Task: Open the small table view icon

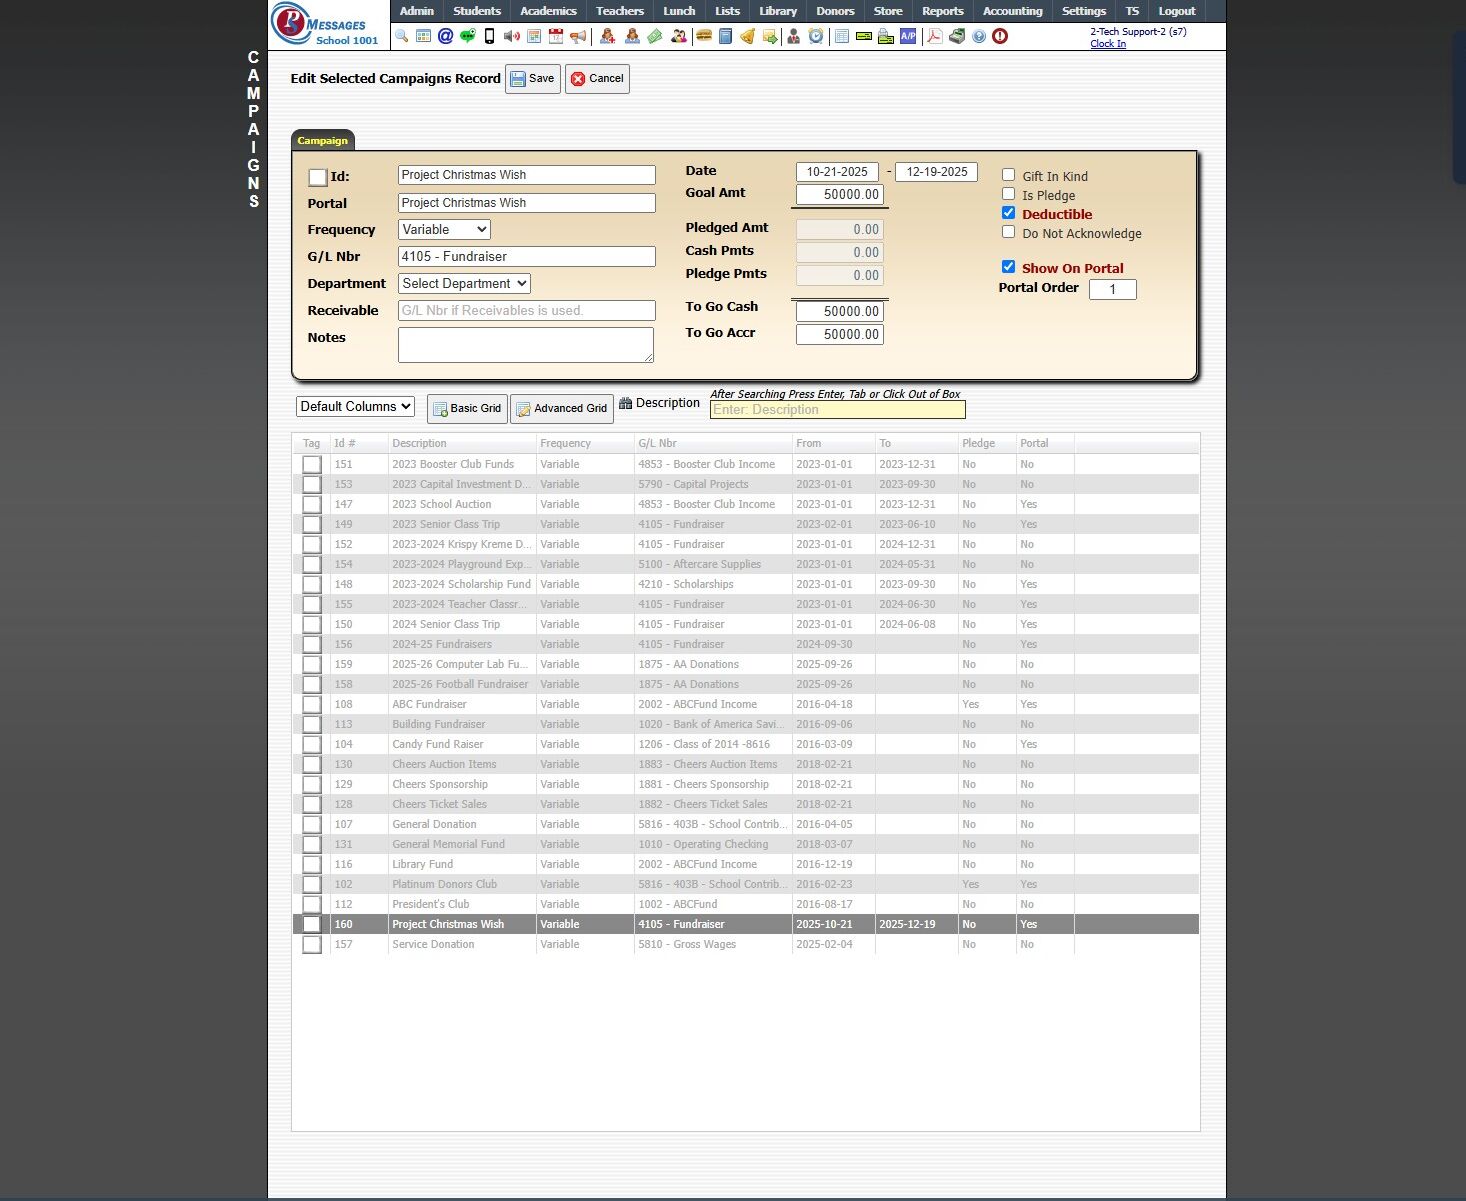Action: tap(423, 36)
